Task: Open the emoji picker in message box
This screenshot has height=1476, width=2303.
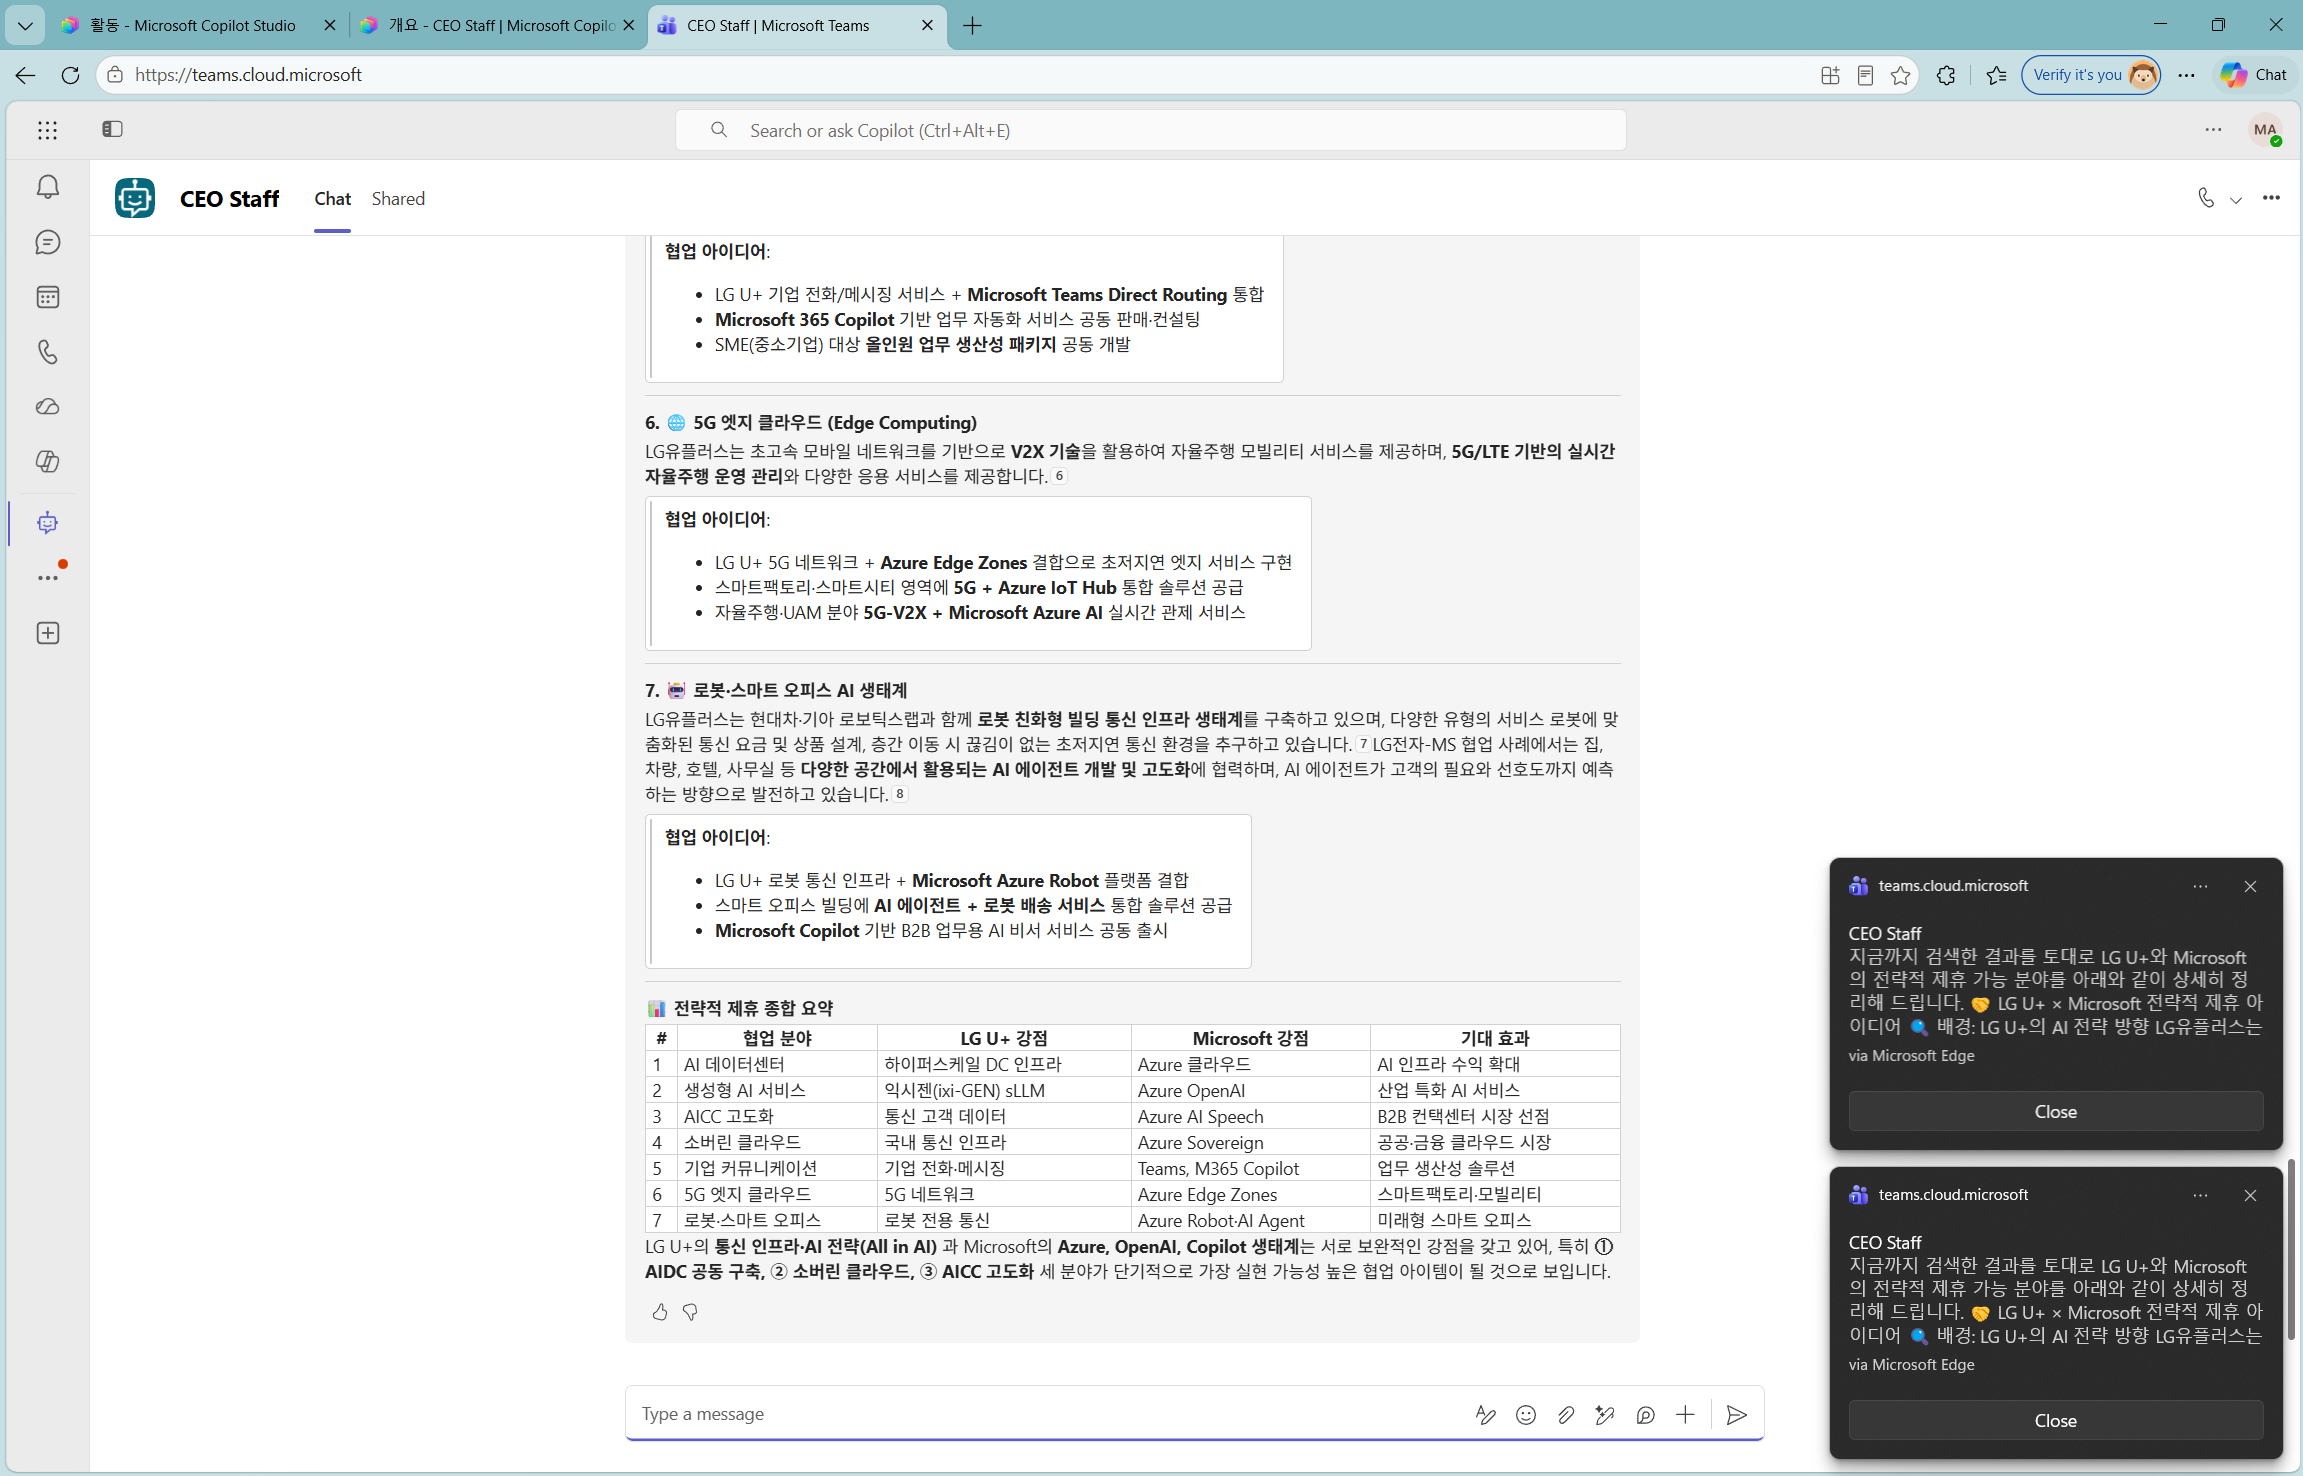Action: coord(1525,1415)
